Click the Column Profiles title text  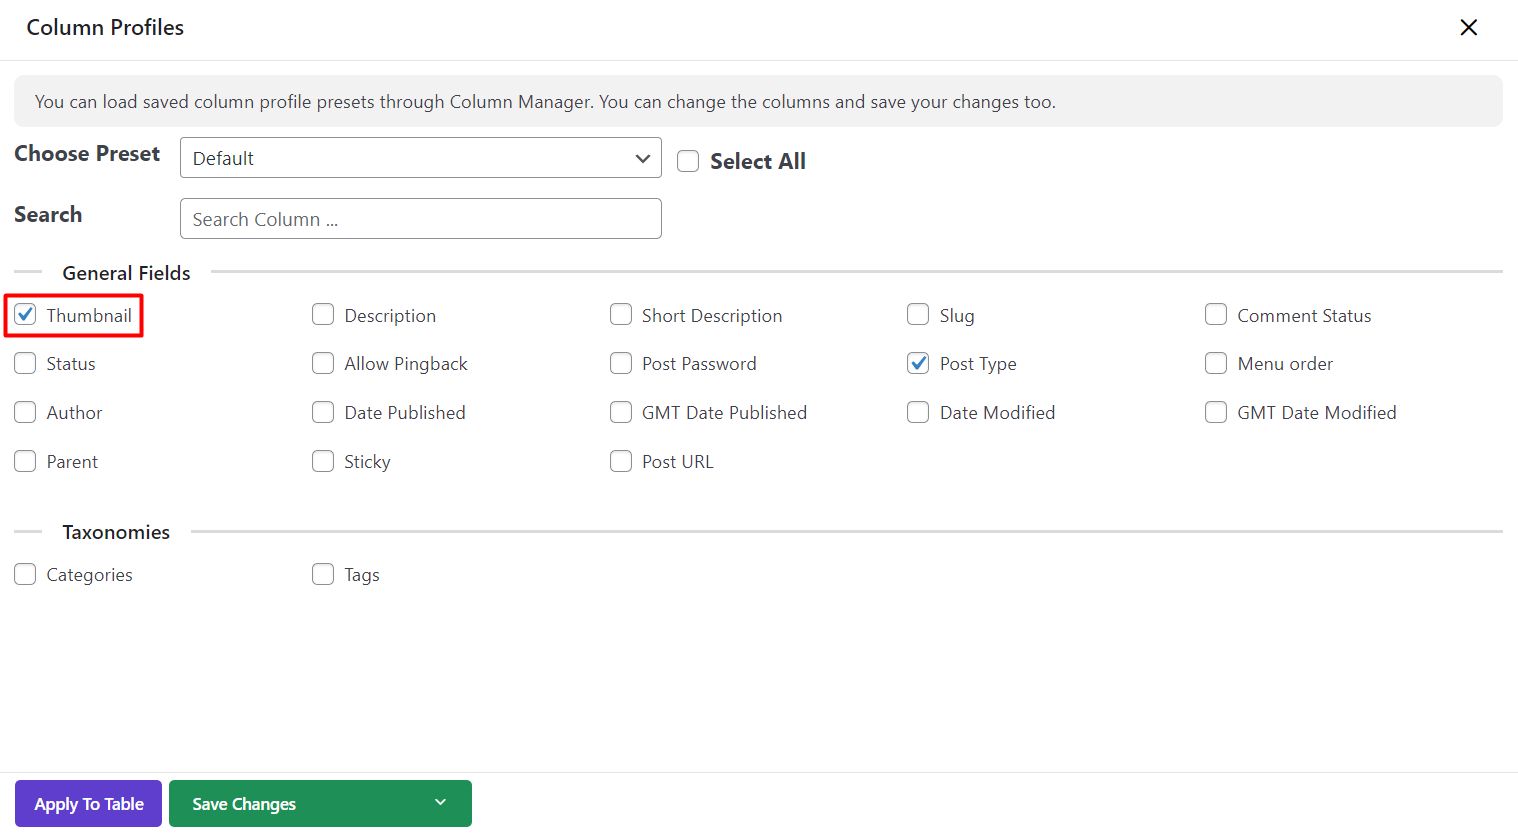click(105, 27)
